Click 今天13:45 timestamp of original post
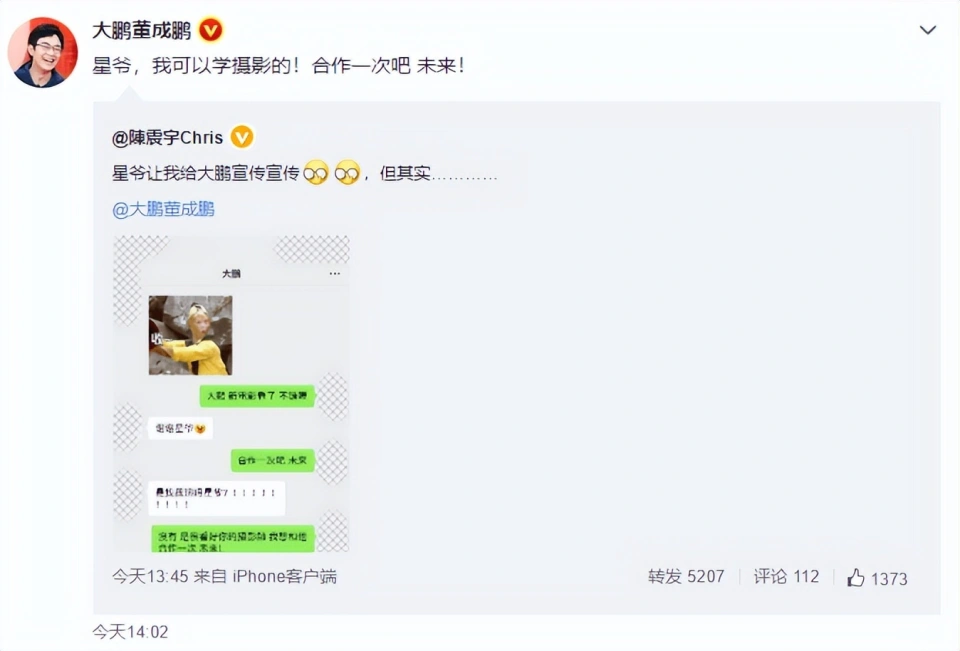The image size is (960, 651). [x=150, y=576]
